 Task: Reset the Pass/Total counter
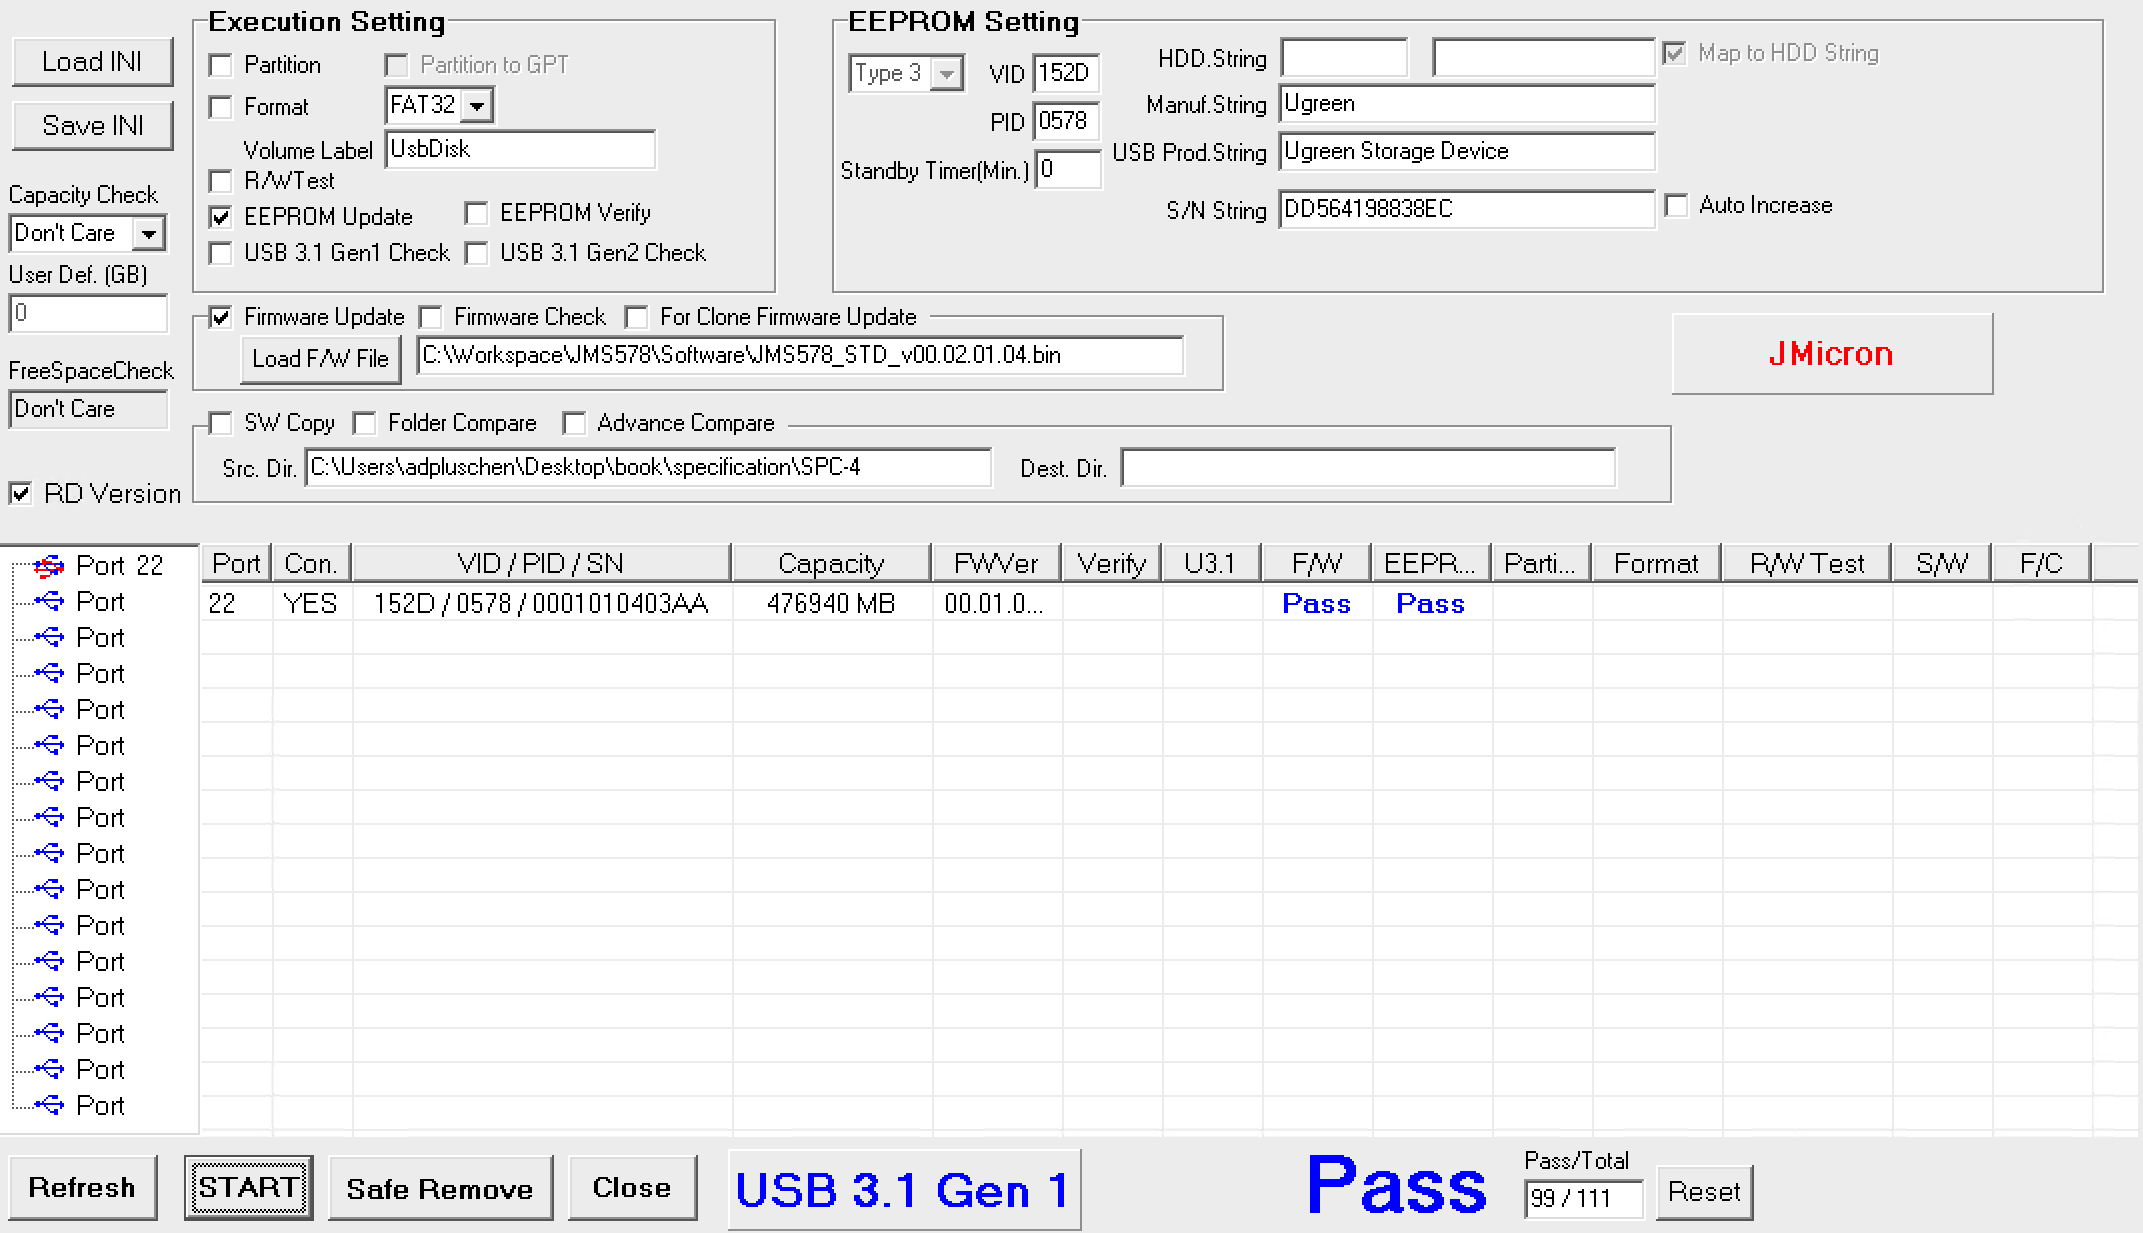[x=1704, y=1193]
